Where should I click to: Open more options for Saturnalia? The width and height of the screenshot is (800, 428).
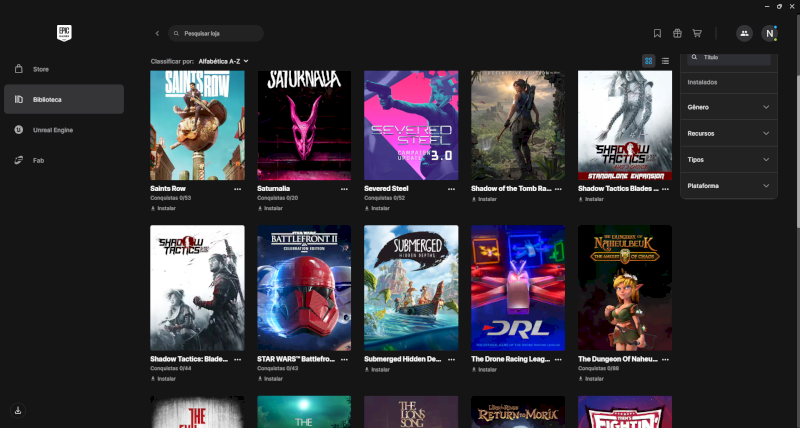tap(344, 189)
